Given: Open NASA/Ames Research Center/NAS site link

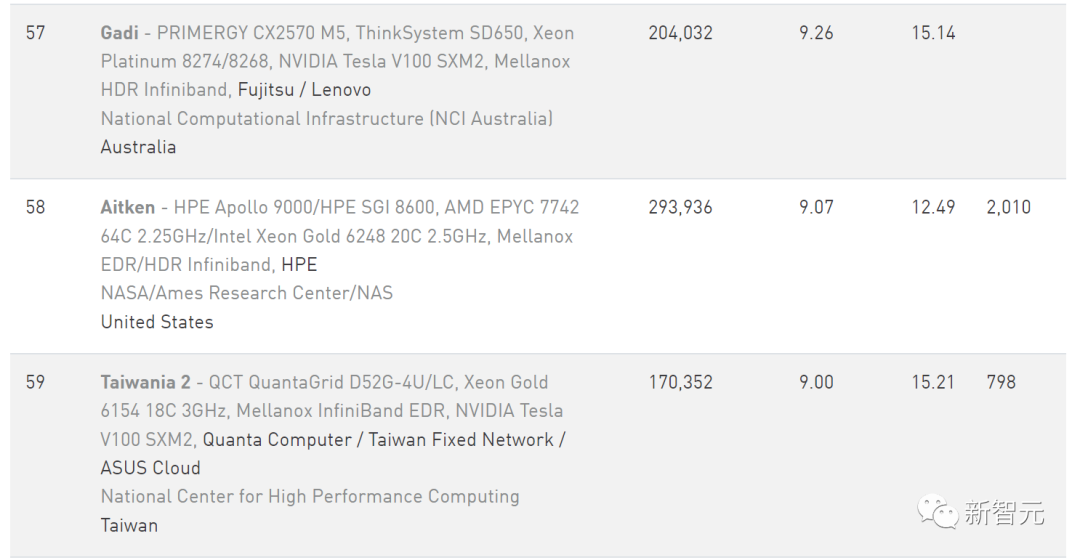Looking at the screenshot, I should pos(247,293).
